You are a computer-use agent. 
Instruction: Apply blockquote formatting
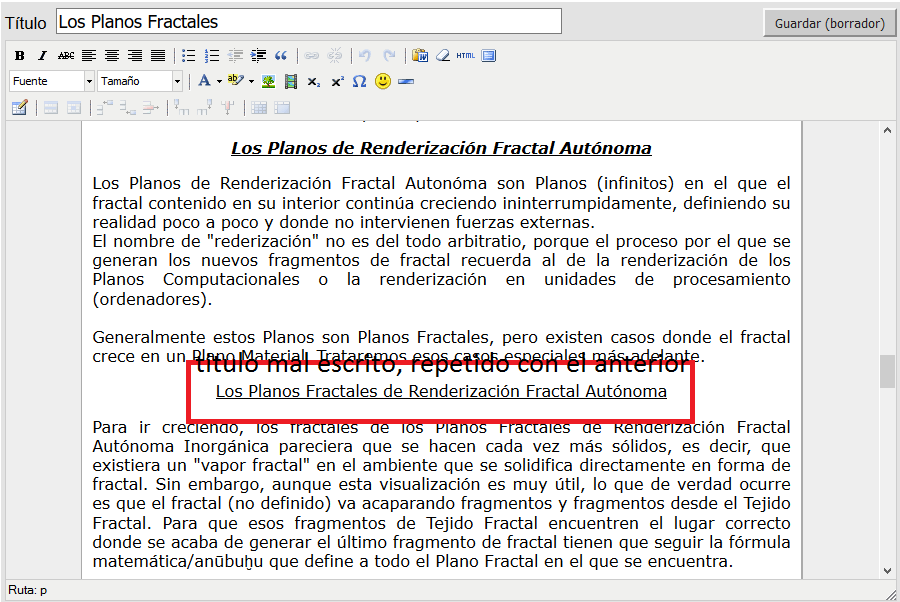pos(281,56)
